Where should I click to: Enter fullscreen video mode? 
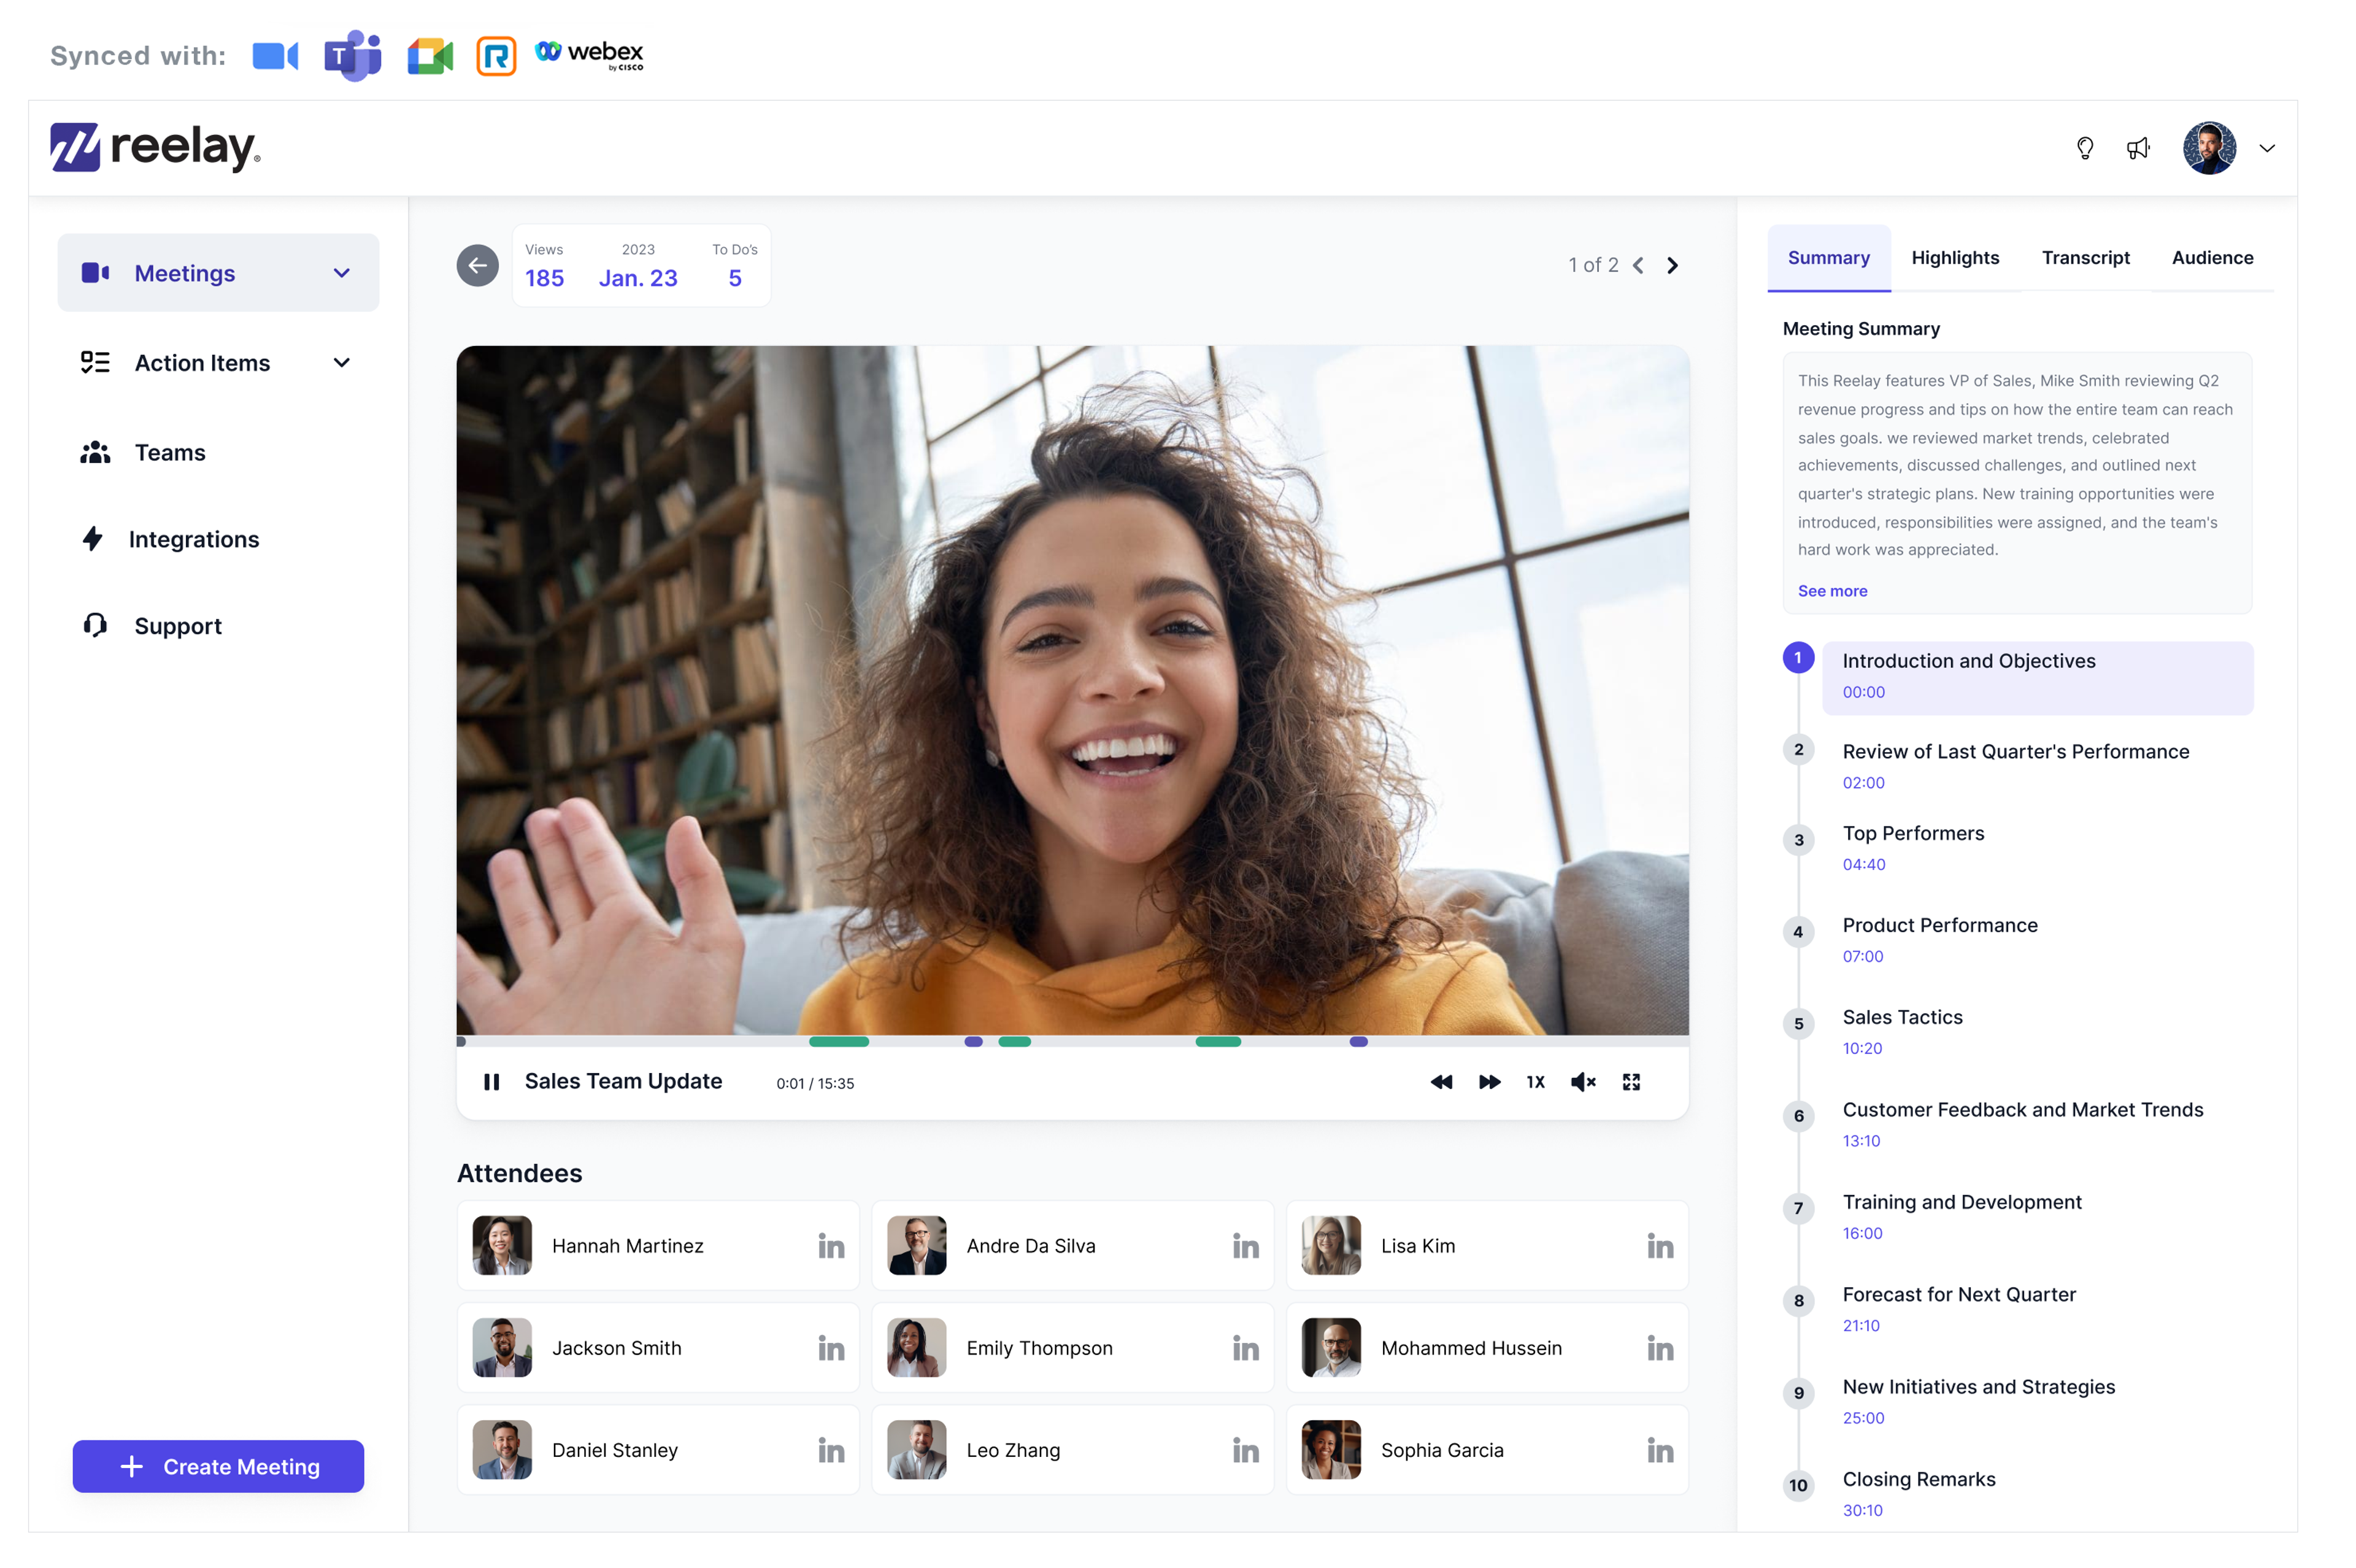tap(1631, 1082)
